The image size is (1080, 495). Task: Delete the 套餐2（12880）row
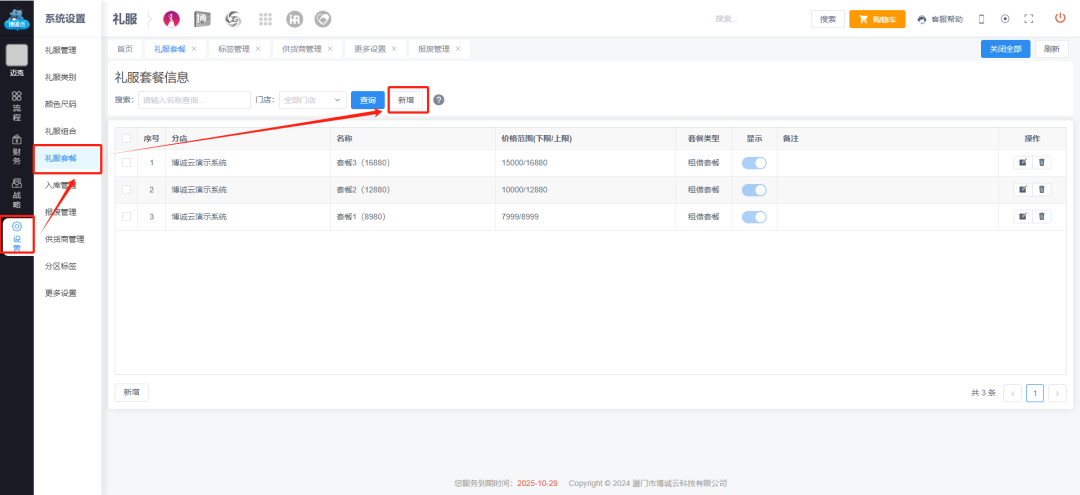(1041, 189)
